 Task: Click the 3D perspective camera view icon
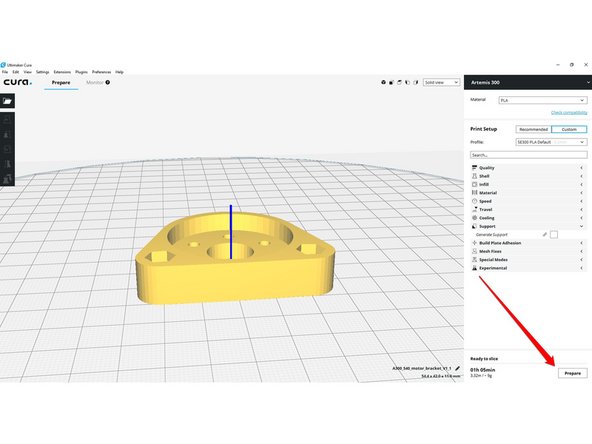point(383,82)
